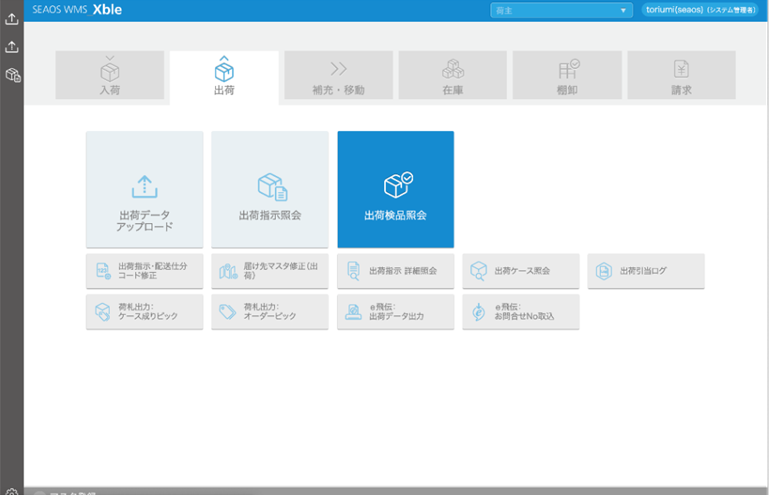Go to the 請求 billing tab
The width and height of the screenshot is (769, 495).
click(x=681, y=76)
